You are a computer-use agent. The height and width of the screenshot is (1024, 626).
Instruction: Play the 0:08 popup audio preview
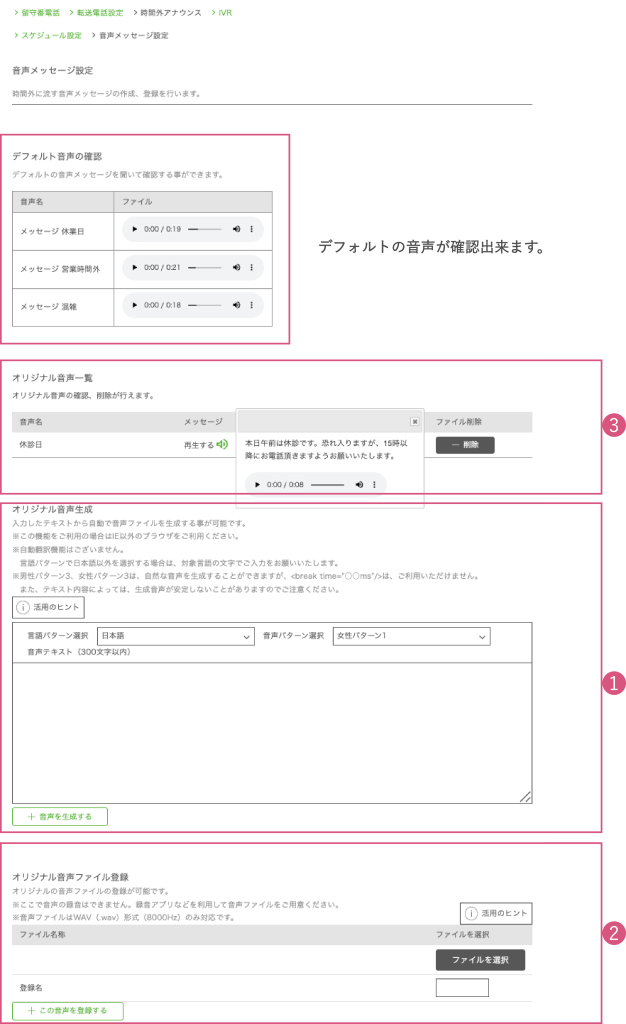pos(257,484)
